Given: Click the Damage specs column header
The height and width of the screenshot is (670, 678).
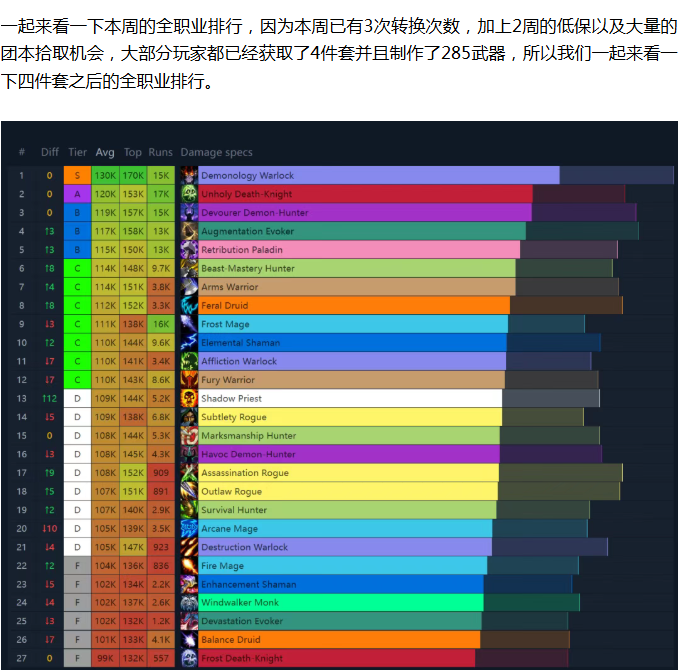Looking at the screenshot, I should pos(216,153).
